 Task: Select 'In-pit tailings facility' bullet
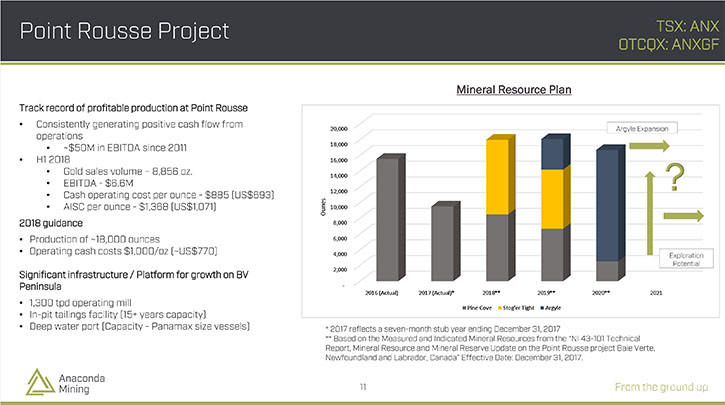(x=117, y=314)
